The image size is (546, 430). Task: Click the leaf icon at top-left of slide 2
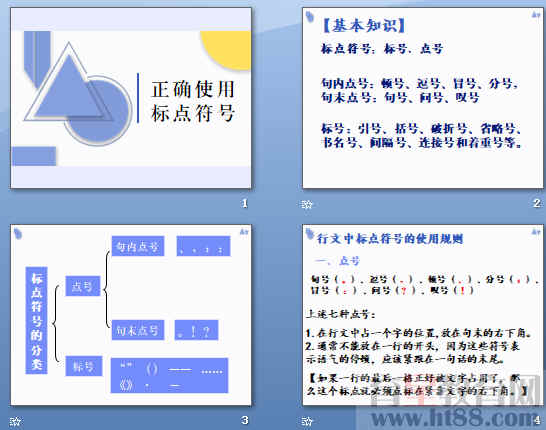pos(310,16)
